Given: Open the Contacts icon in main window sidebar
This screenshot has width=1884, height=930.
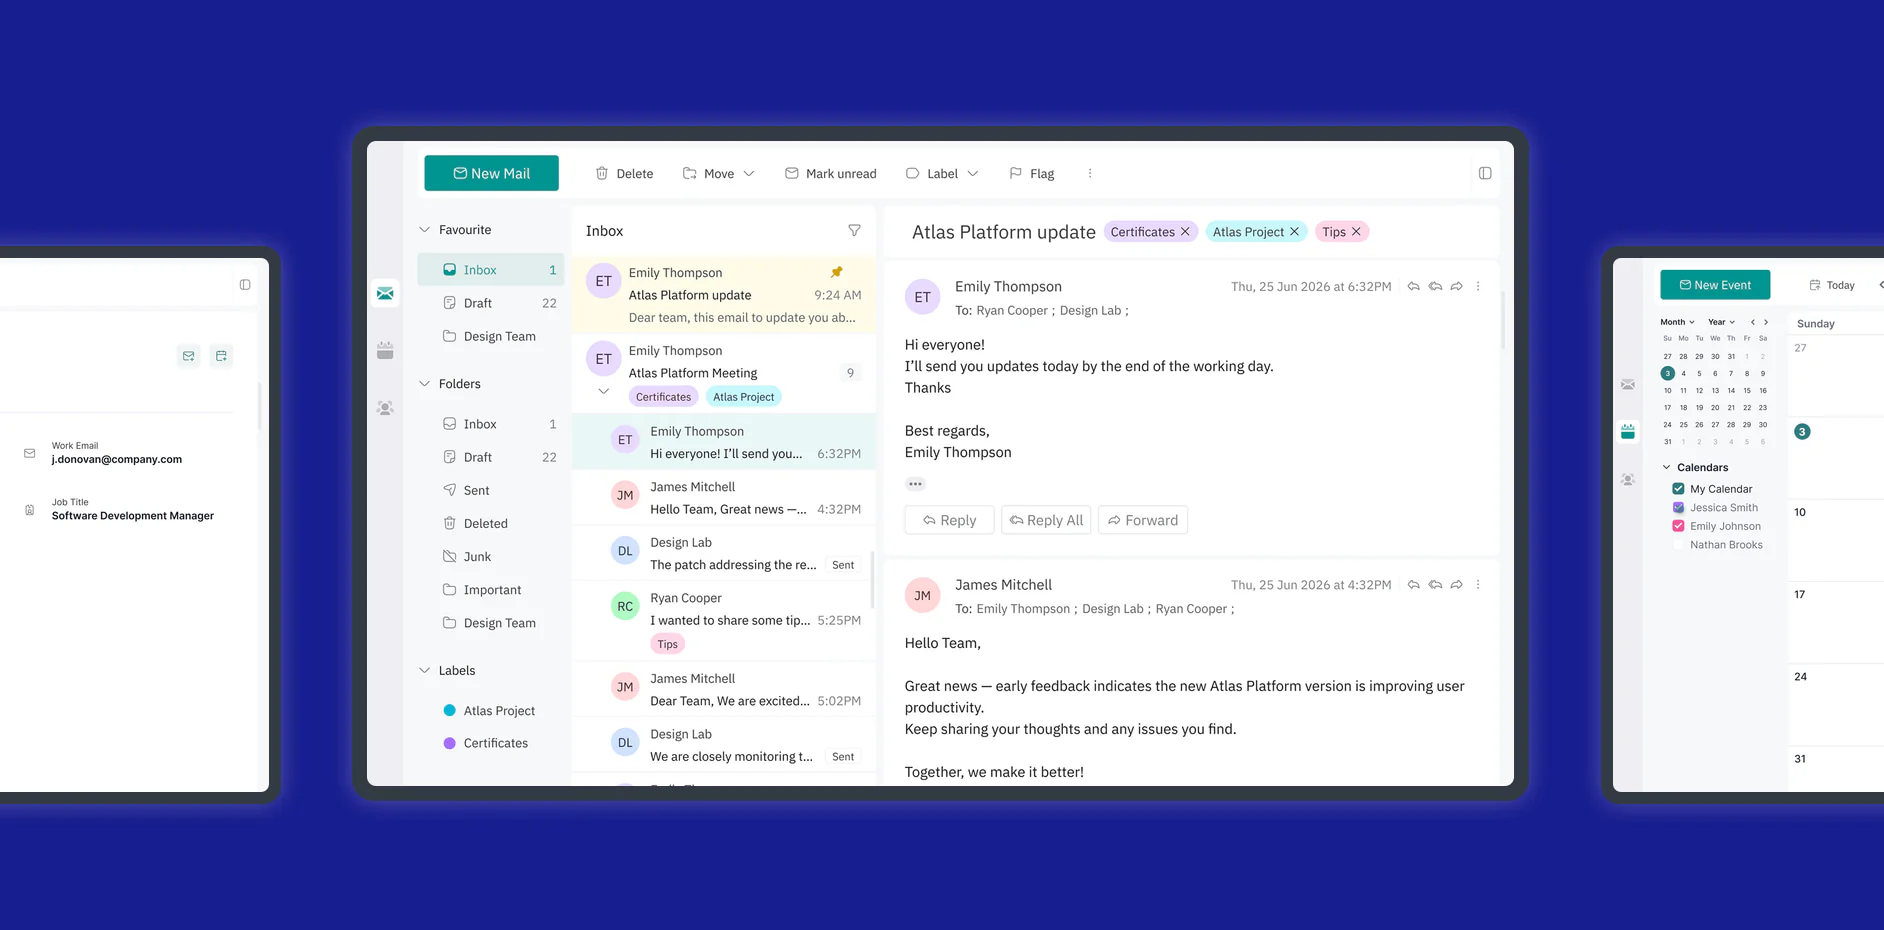Looking at the screenshot, I should pos(385,408).
